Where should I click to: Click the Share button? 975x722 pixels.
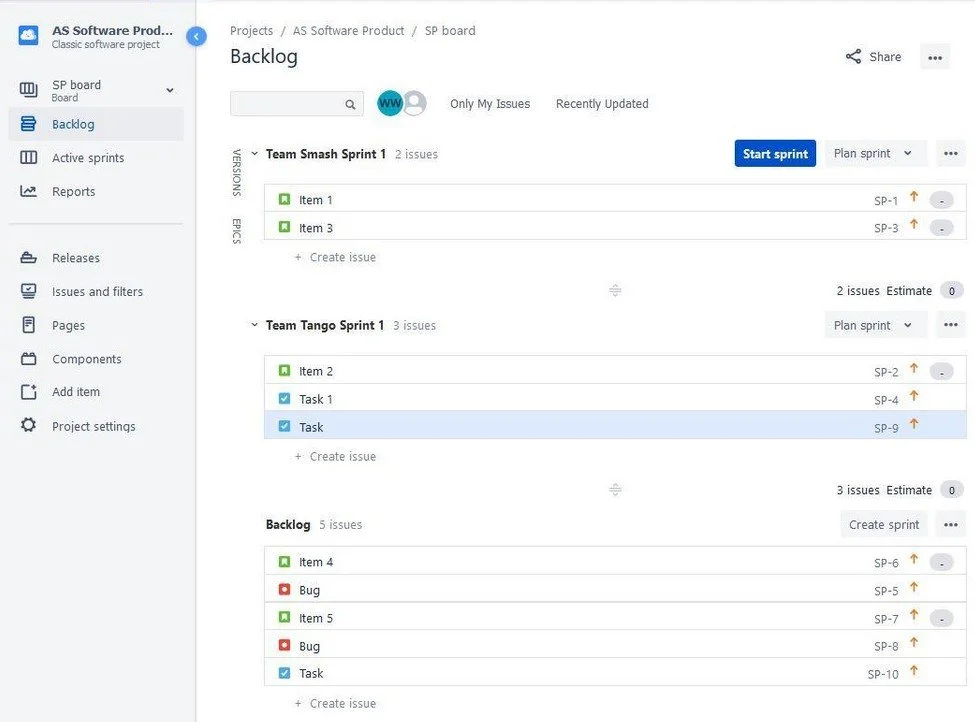[873, 57]
